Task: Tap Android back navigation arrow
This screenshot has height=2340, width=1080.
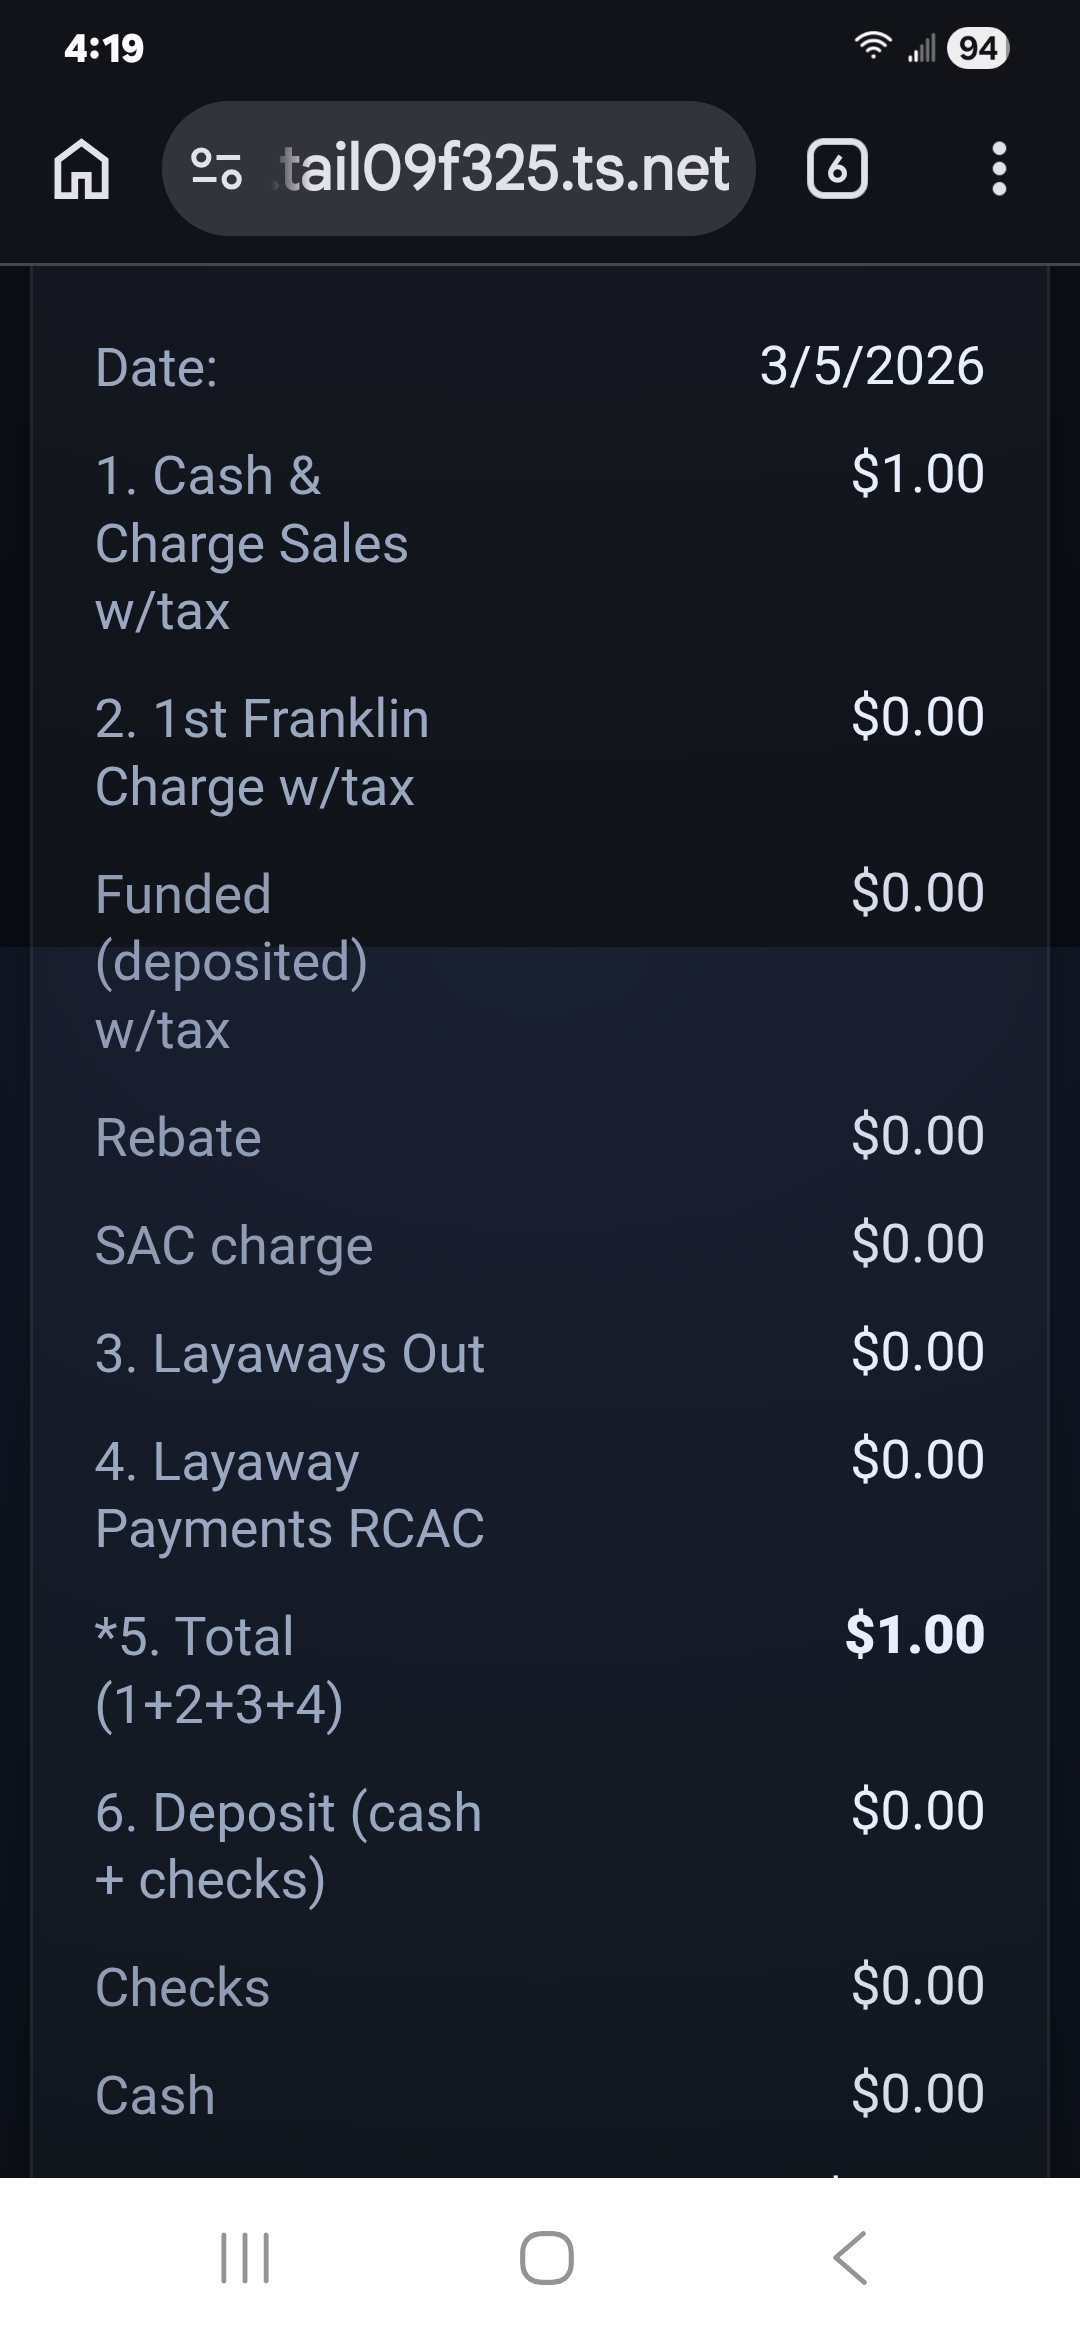Action: [850, 2258]
